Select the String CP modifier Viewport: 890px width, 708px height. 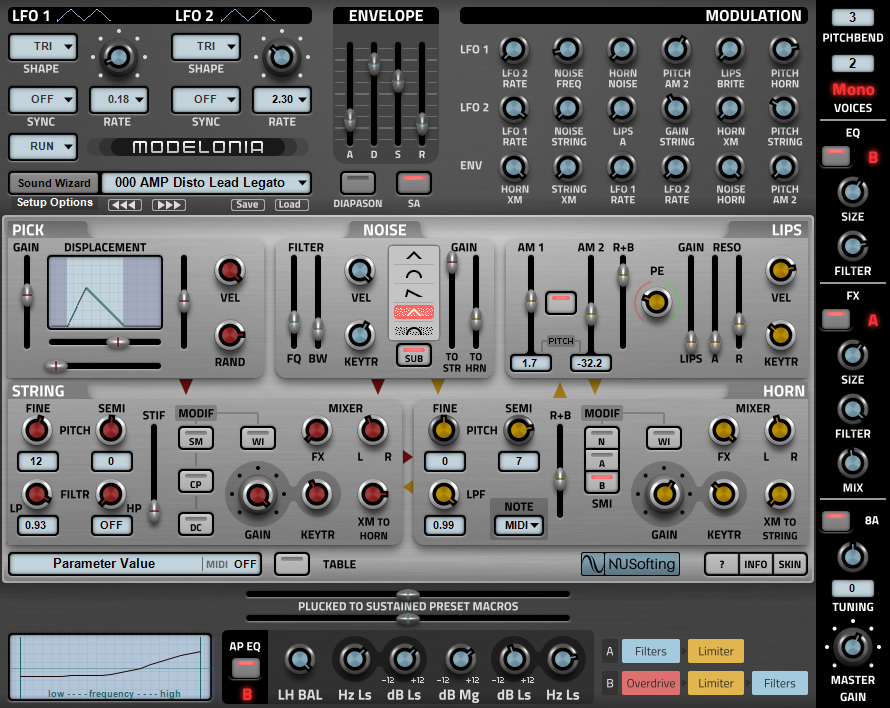pos(196,483)
